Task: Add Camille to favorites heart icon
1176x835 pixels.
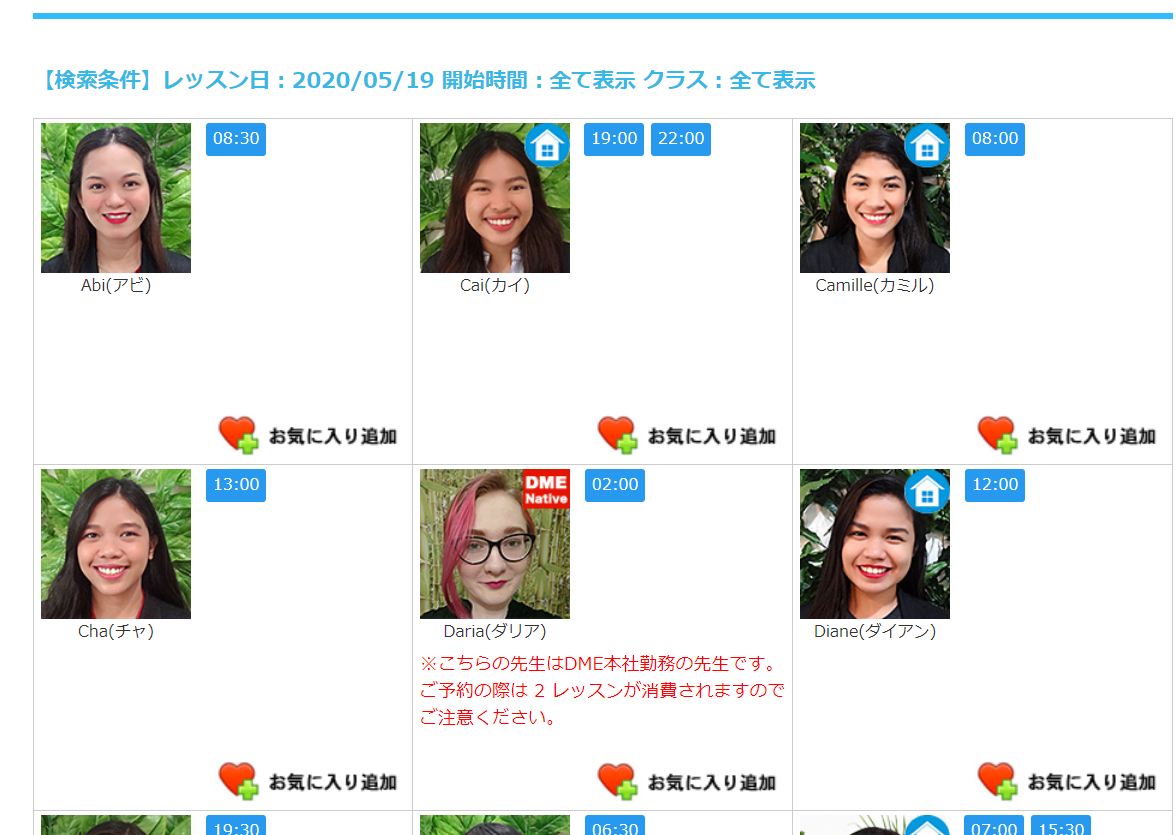Action: 998,435
